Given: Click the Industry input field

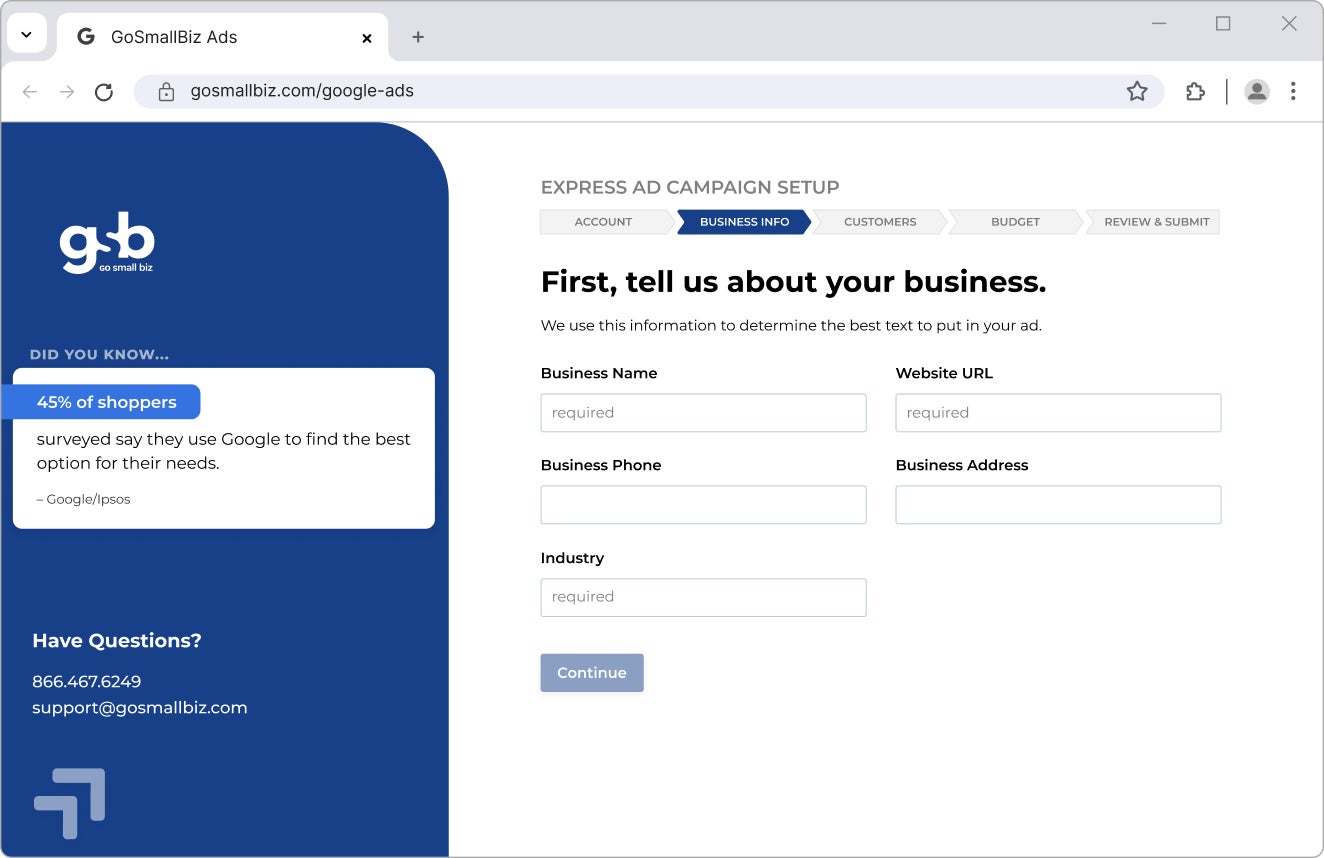Looking at the screenshot, I should [703, 597].
